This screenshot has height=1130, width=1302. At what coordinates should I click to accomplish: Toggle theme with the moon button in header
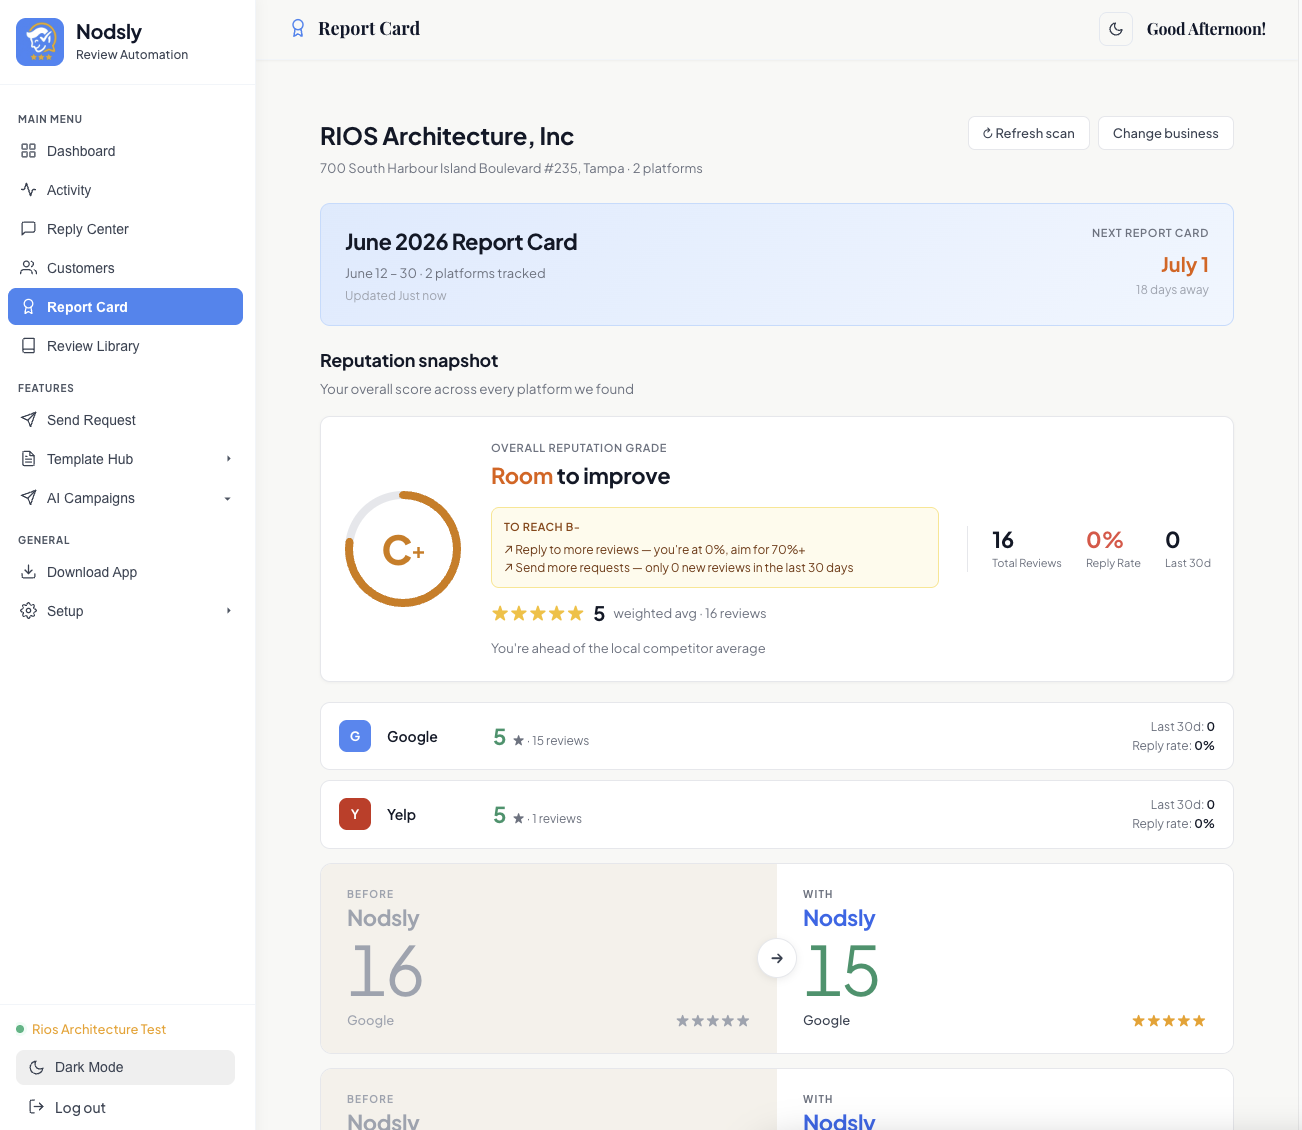click(1116, 29)
